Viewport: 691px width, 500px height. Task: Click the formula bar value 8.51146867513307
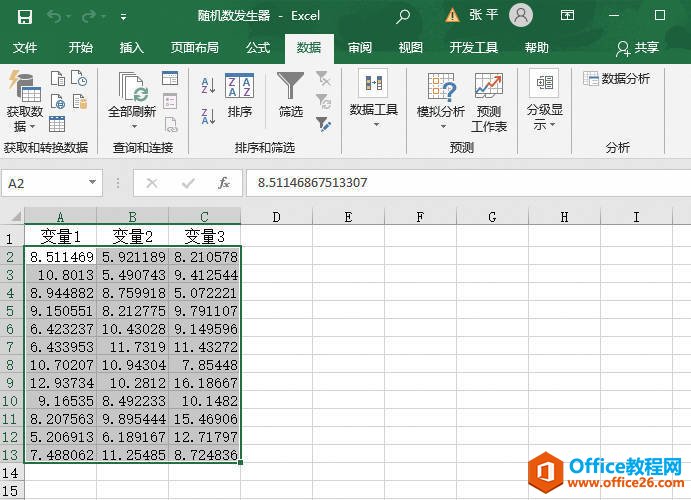[x=312, y=182]
